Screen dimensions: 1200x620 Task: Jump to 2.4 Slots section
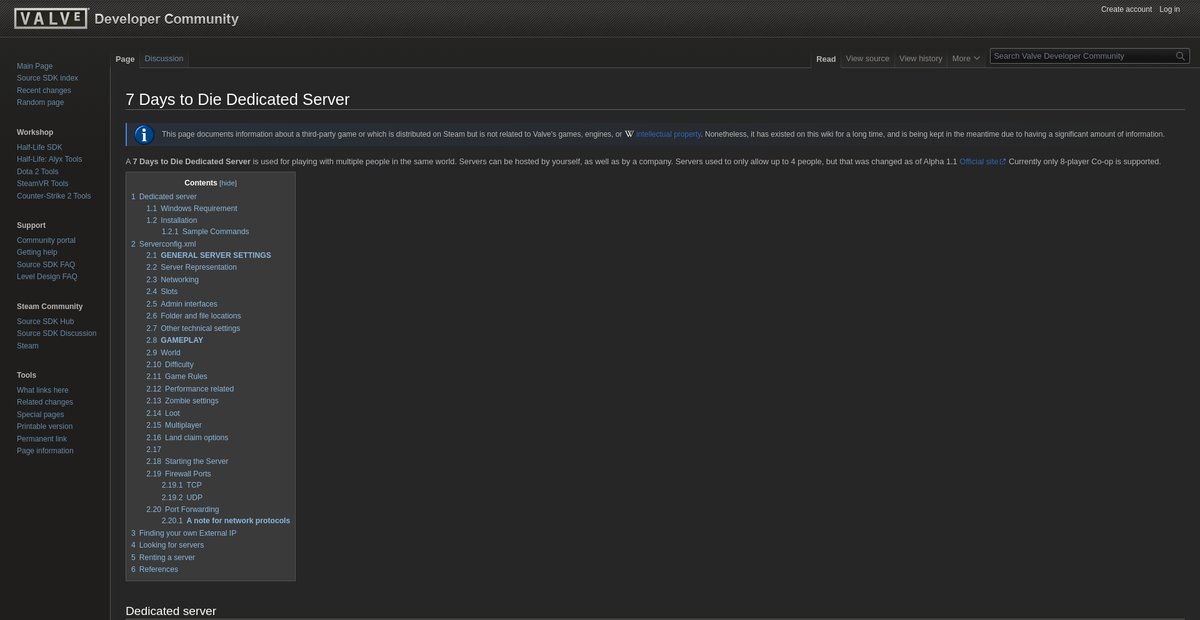[x=162, y=291]
